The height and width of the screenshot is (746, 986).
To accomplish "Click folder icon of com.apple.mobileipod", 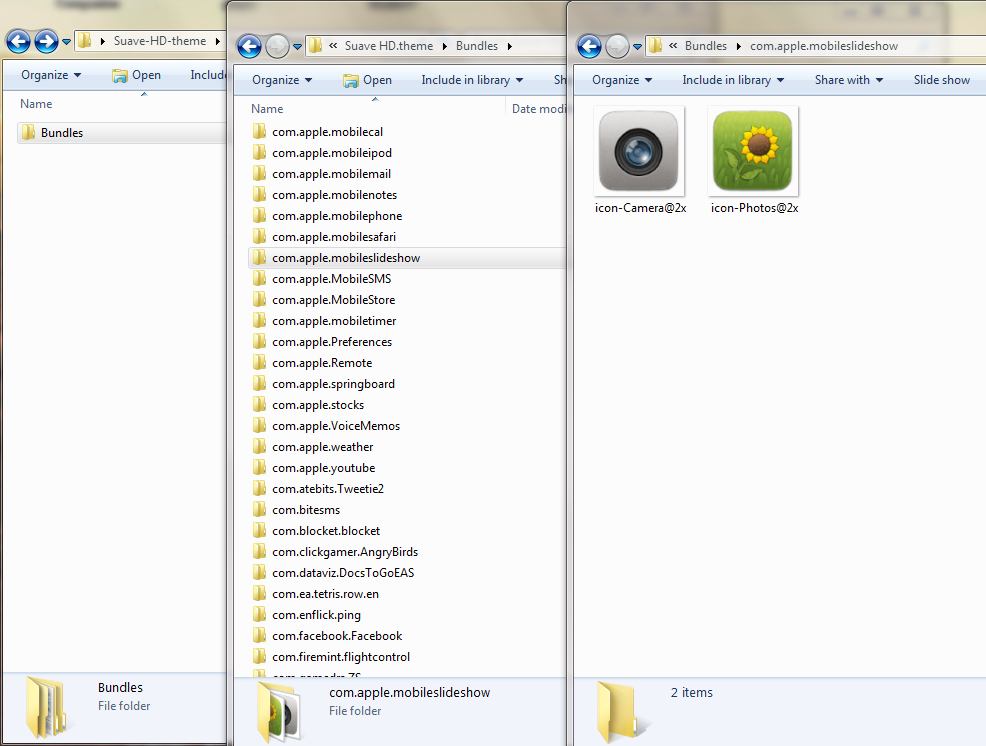I will pos(259,152).
